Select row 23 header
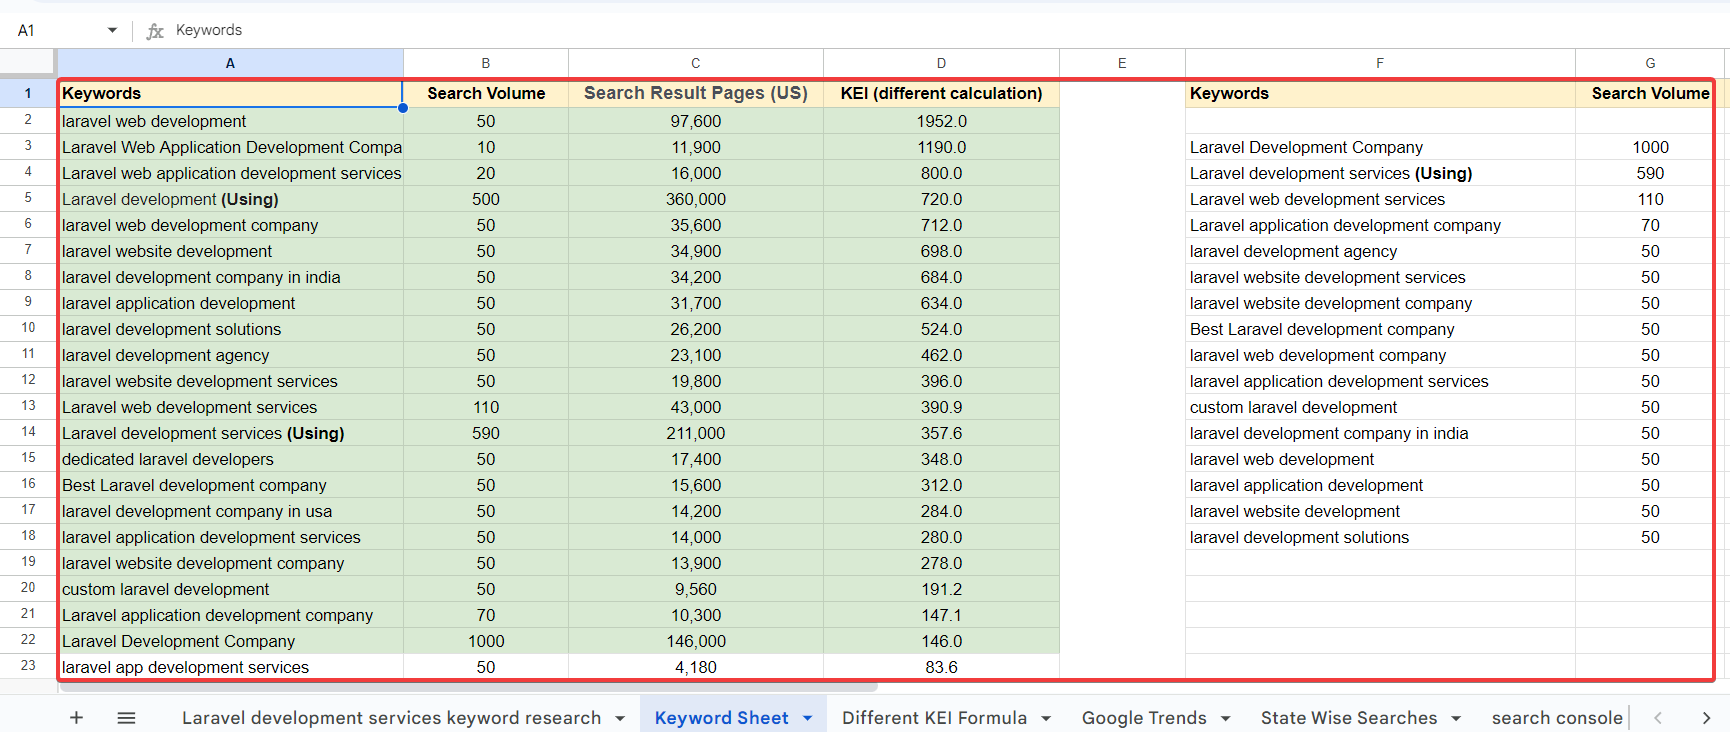The height and width of the screenshot is (732, 1730). point(28,666)
